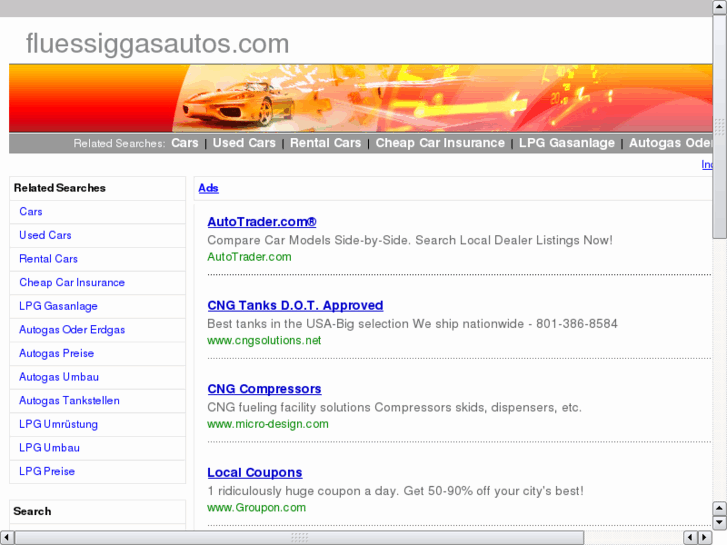Open the Ads heading link
This screenshot has height=545, width=727.
[x=208, y=188]
